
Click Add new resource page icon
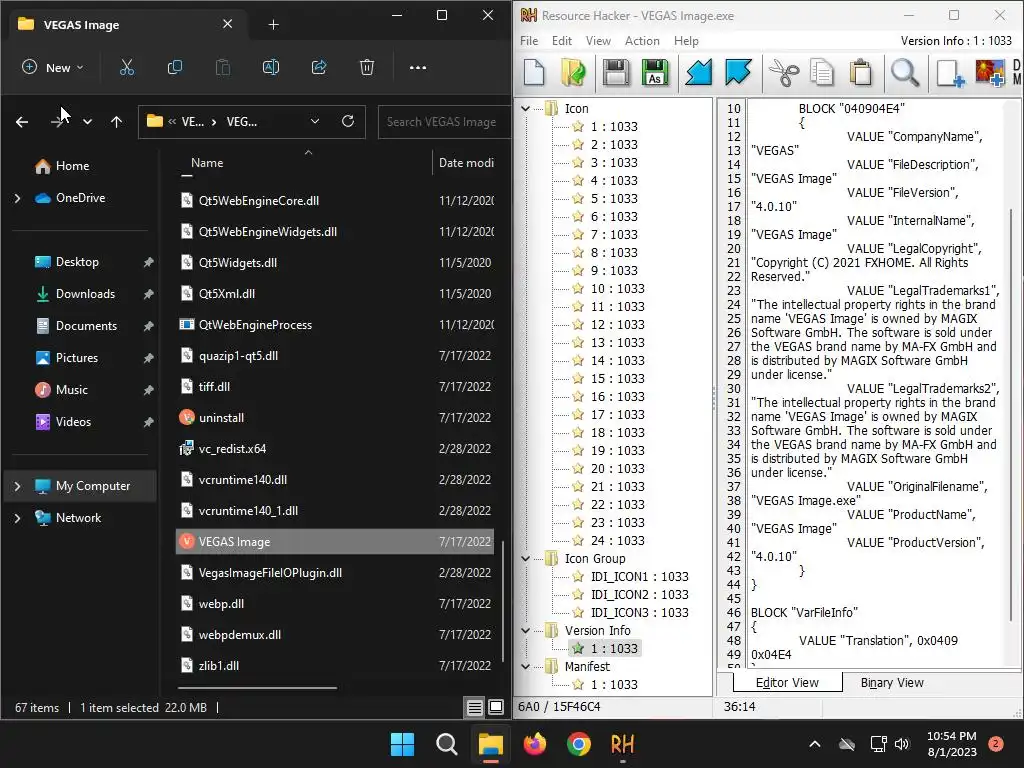coord(950,72)
